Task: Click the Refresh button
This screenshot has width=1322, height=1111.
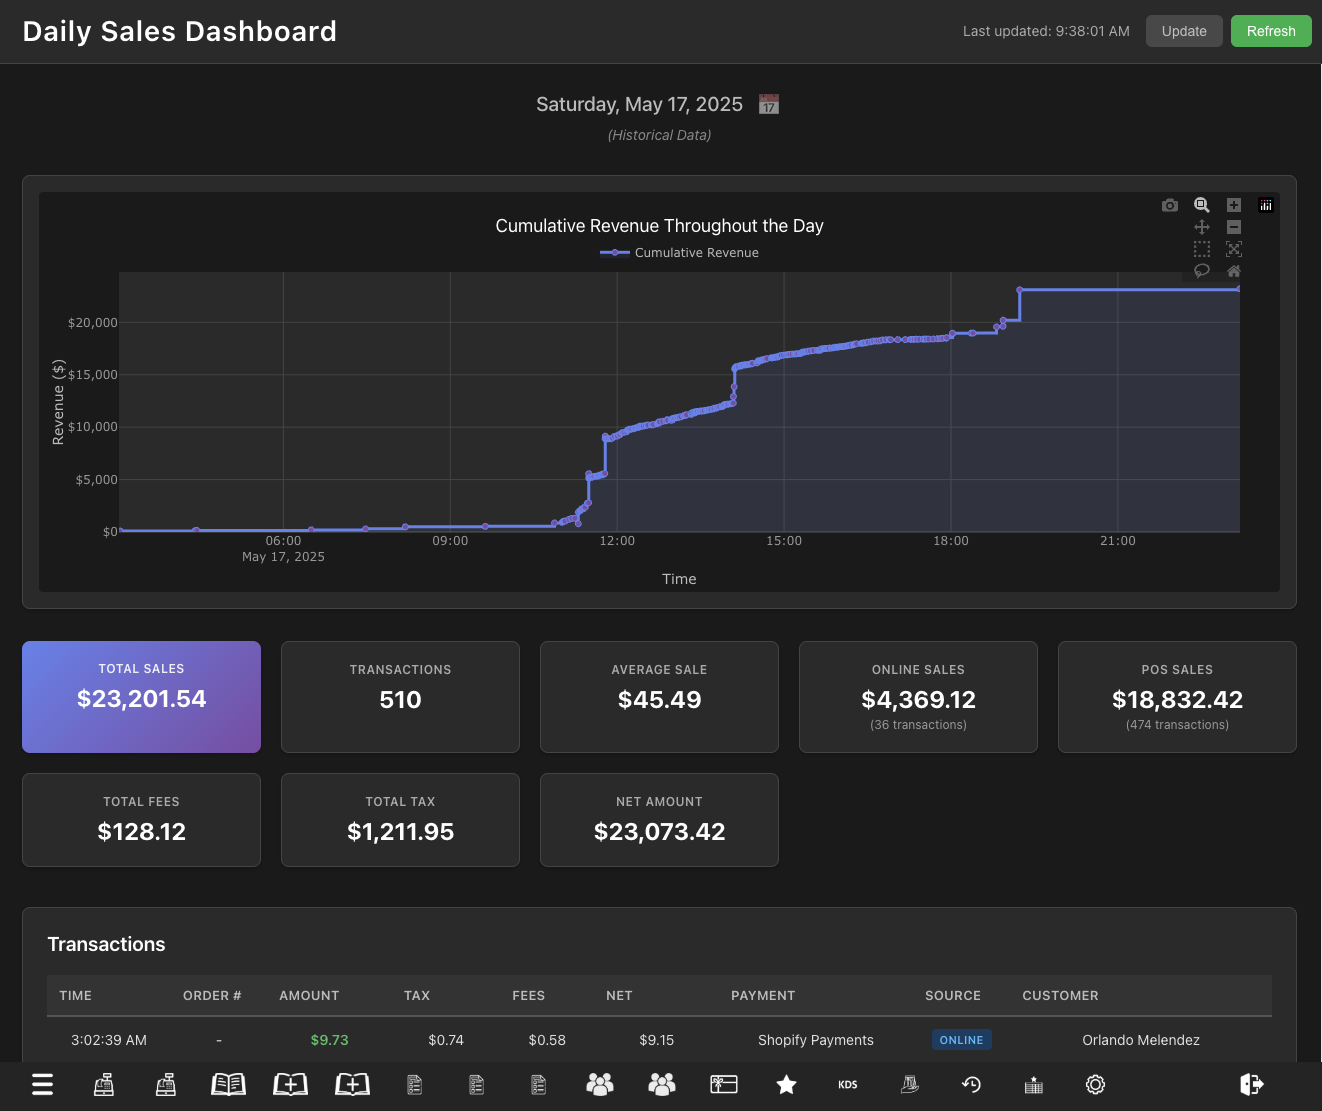Action: pyautogui.click(x=1271, y=31)
